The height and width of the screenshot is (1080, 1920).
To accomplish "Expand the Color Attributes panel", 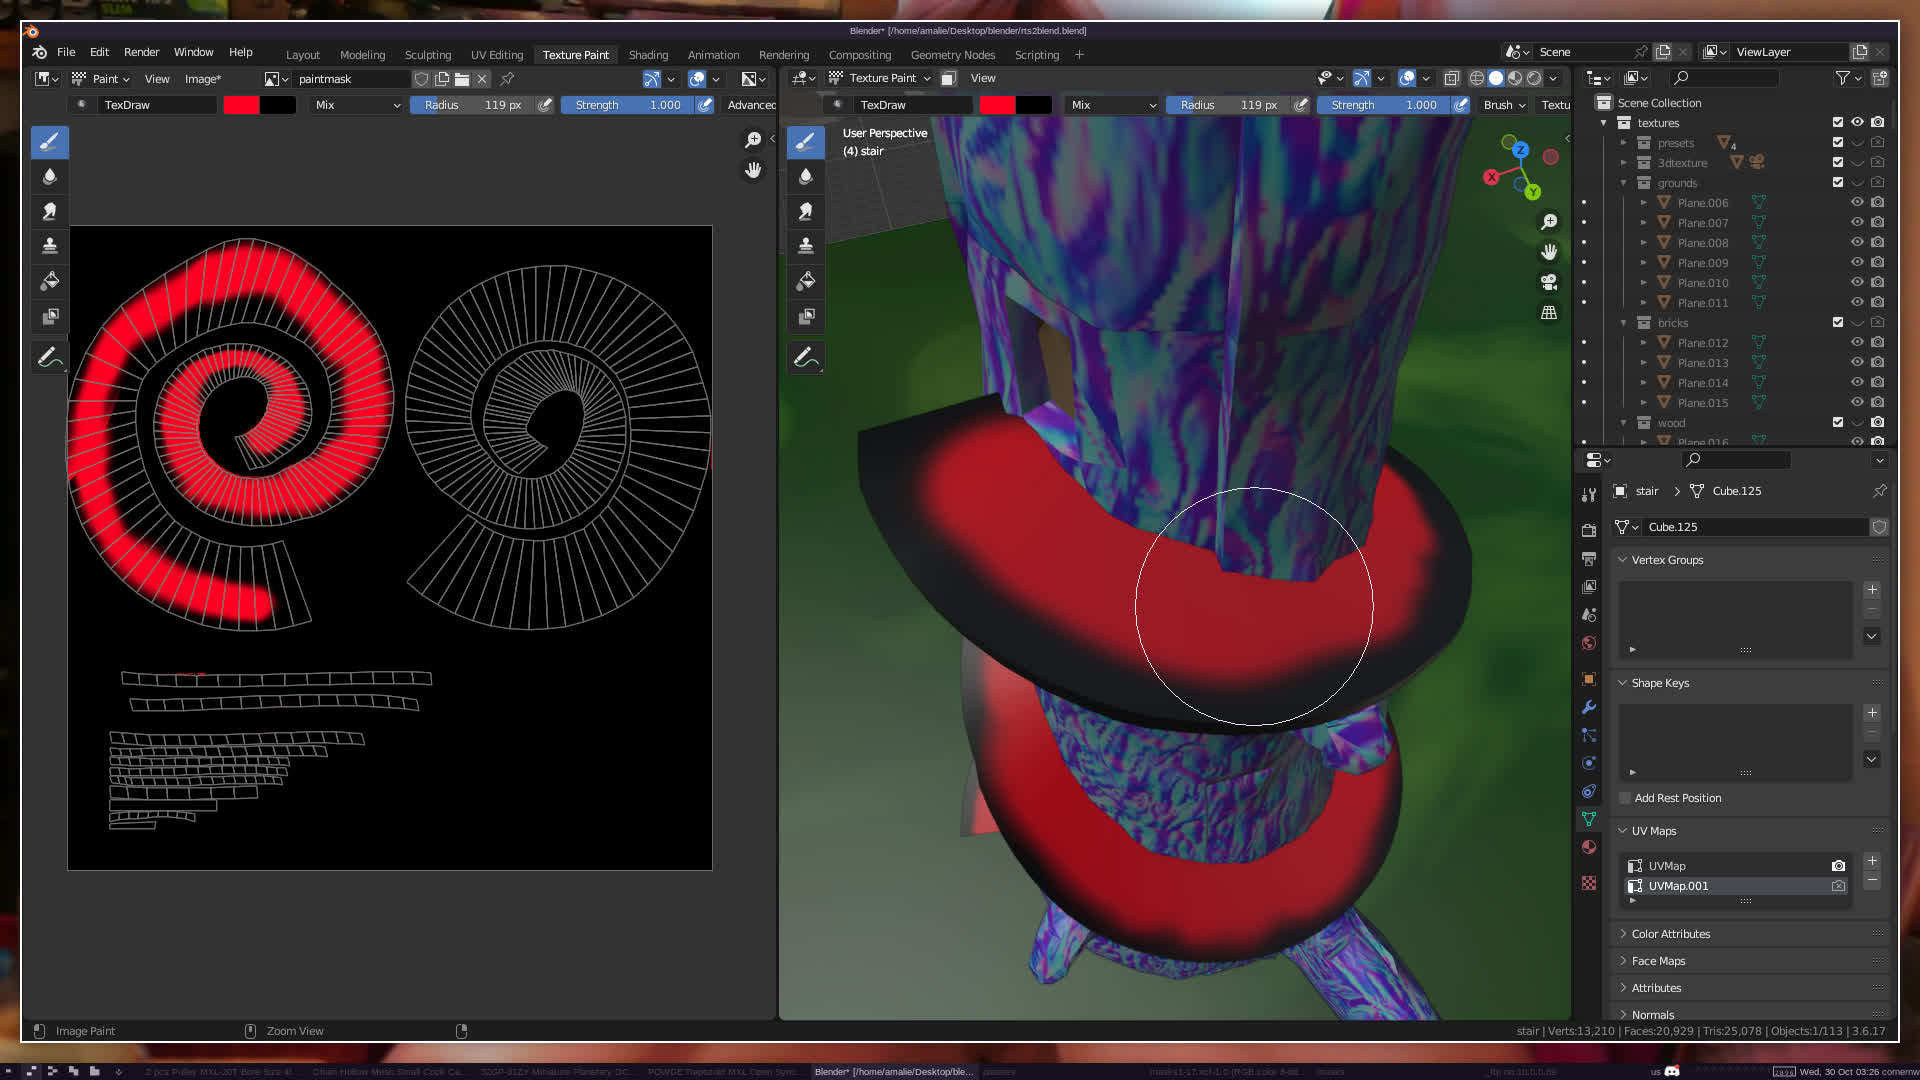I will 1671,934.
